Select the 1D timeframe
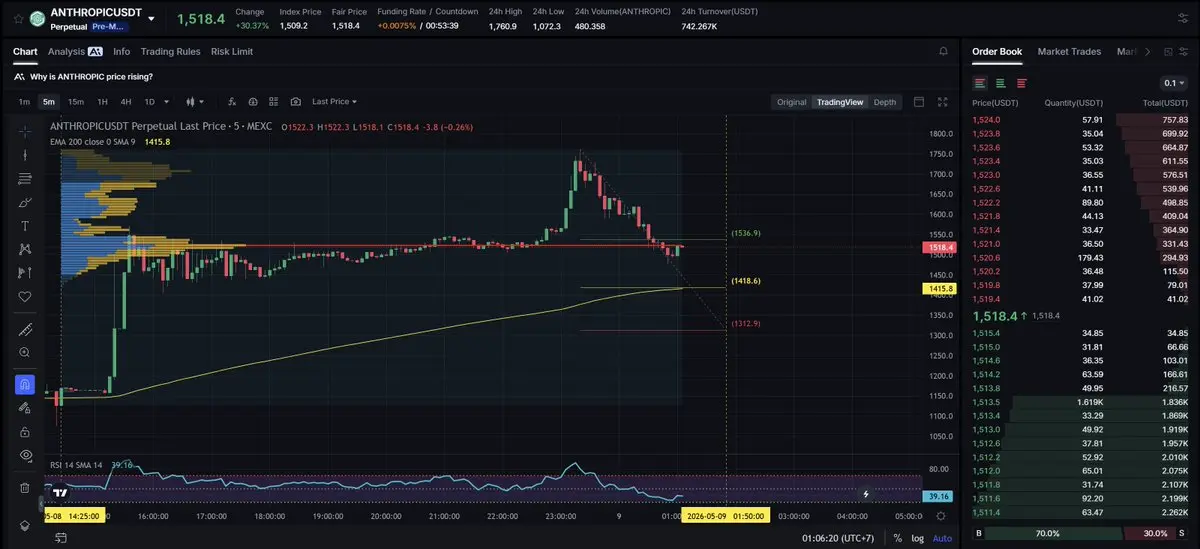Viewport: 1200px width, 549px height. (x=150, y=101)
